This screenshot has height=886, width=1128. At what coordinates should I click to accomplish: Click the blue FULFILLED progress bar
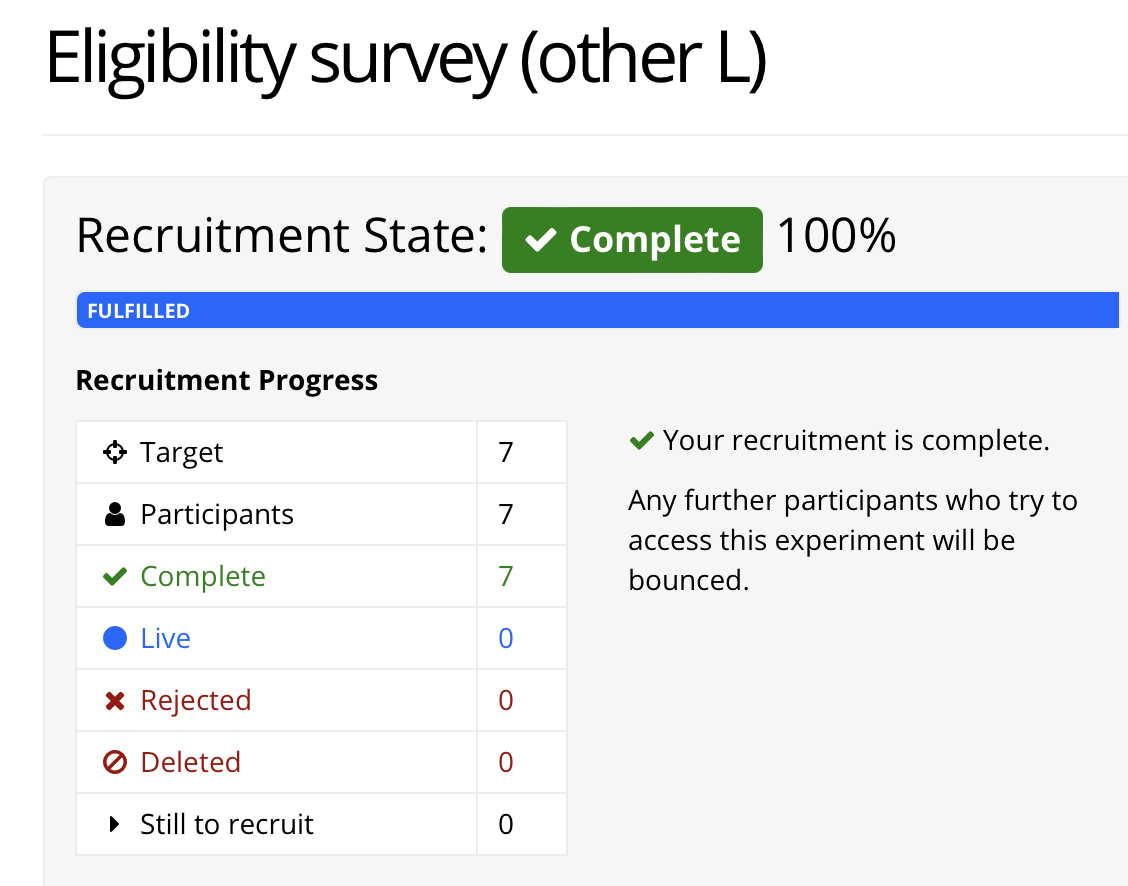click(597, 311)
